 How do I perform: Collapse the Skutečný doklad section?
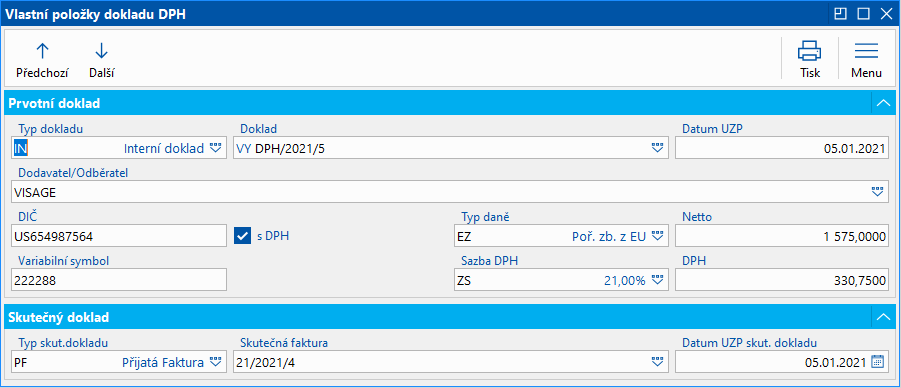(x=882, y=317)
